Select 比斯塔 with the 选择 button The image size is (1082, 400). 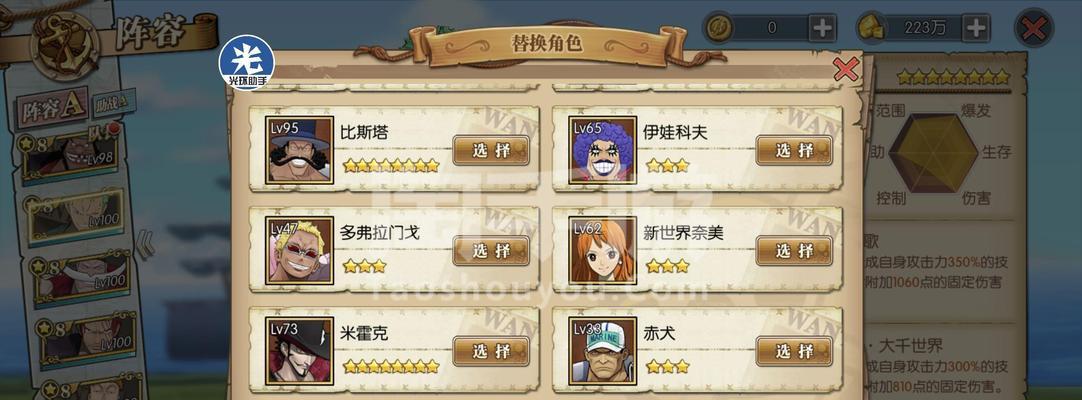click(491, 150)
